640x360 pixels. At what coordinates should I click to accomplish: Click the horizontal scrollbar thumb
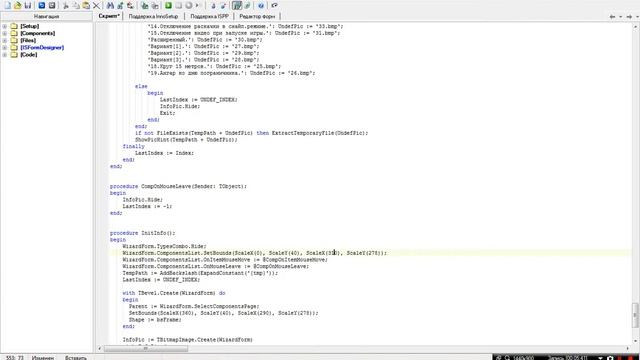[146, 349]
